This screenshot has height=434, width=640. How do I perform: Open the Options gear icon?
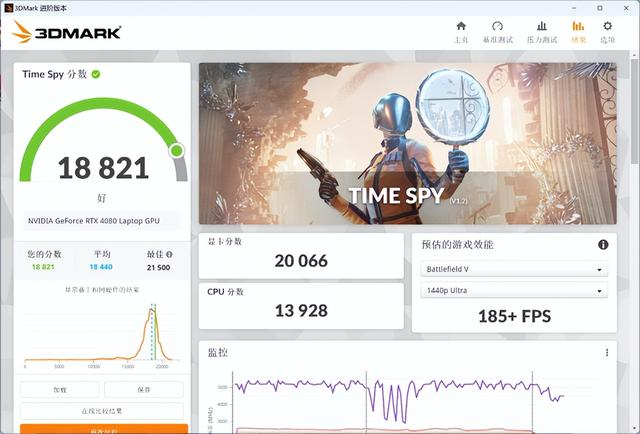[x=607, y=27]
